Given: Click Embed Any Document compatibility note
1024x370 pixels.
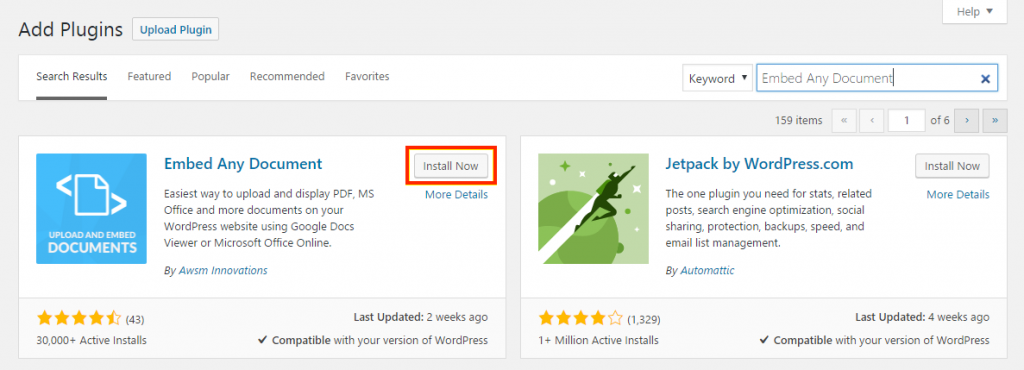Looking at the screenshot, I should point(372,340).
